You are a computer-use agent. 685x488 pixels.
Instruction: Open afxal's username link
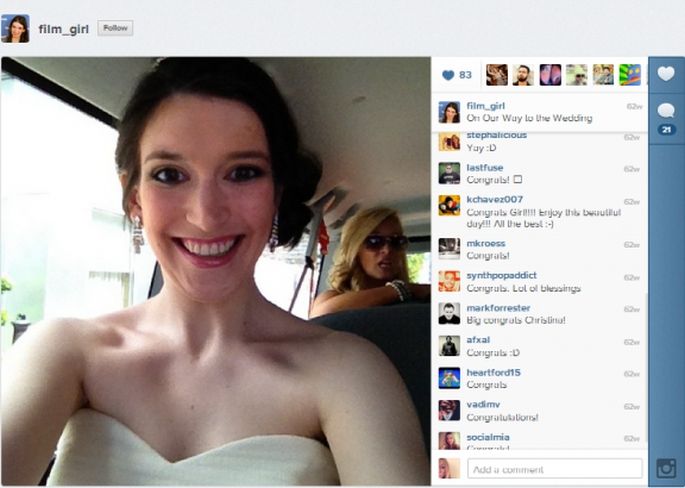(479, 340)
